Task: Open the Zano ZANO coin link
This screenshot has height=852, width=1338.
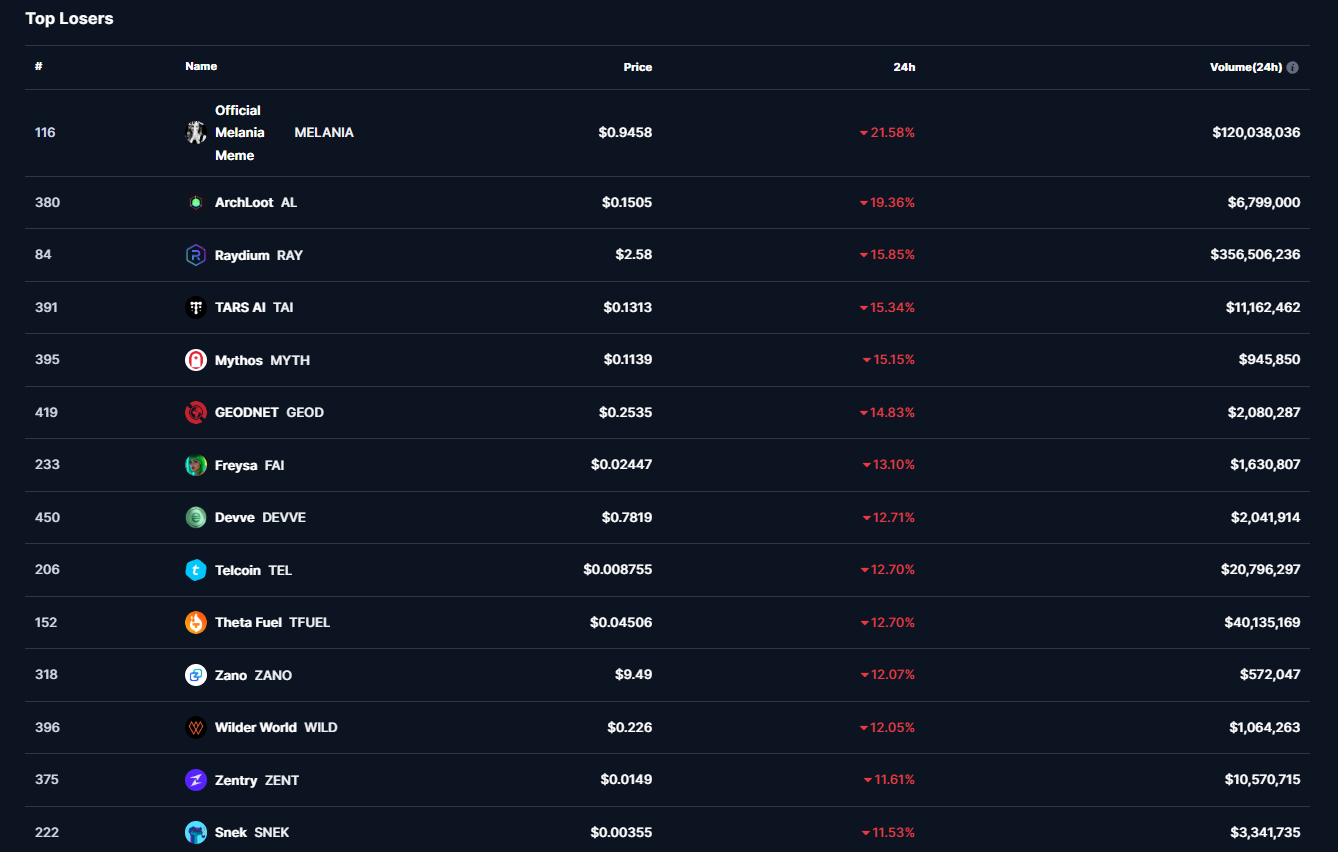Action: click(x=253, y=675)
